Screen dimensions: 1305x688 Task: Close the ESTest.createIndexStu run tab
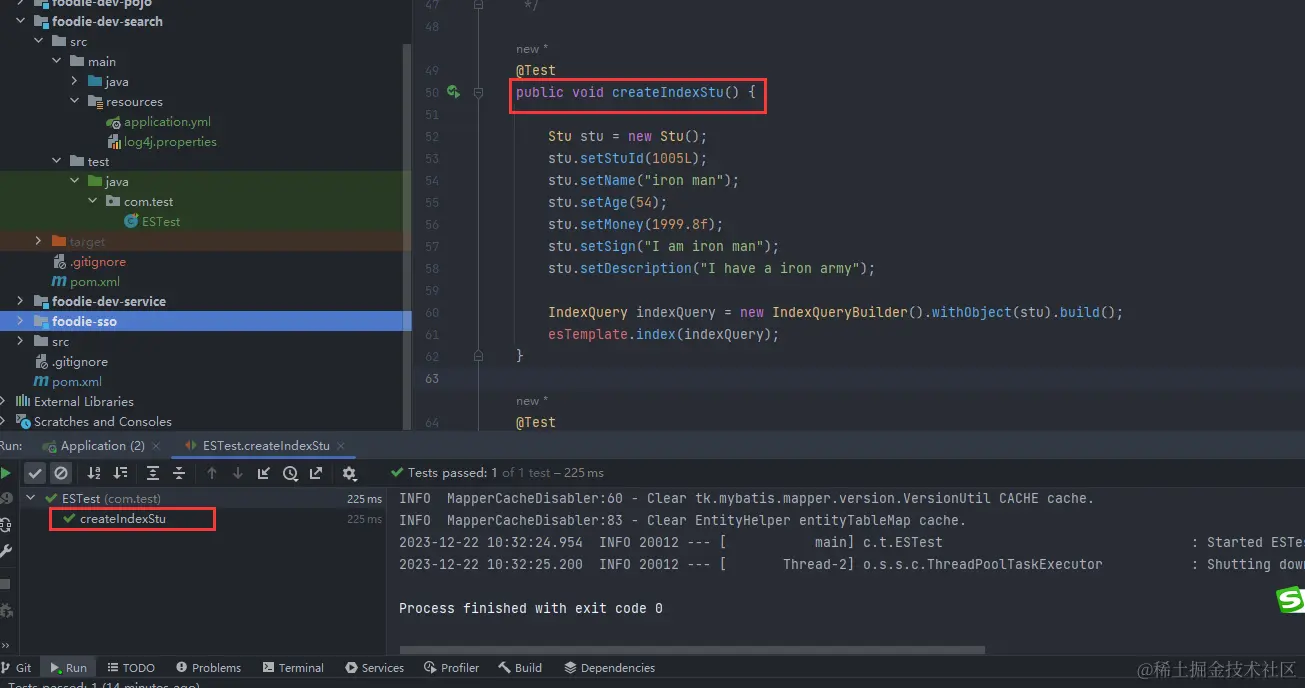pos(342,446)
